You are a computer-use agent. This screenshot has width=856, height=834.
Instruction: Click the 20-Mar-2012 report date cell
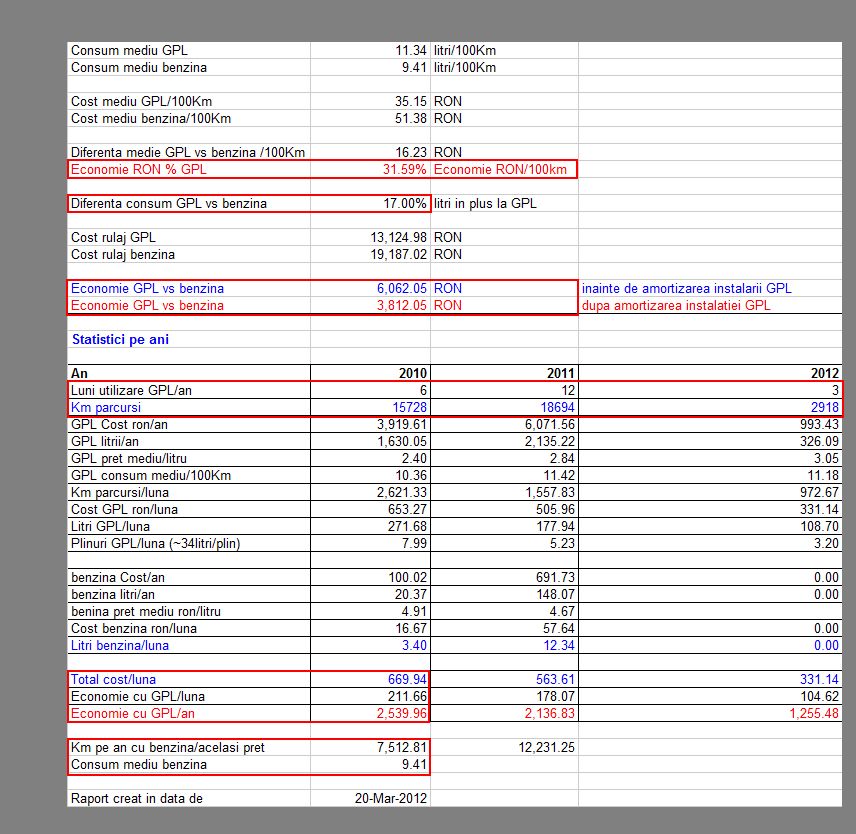pyautogui.click(x=394, y=798)
